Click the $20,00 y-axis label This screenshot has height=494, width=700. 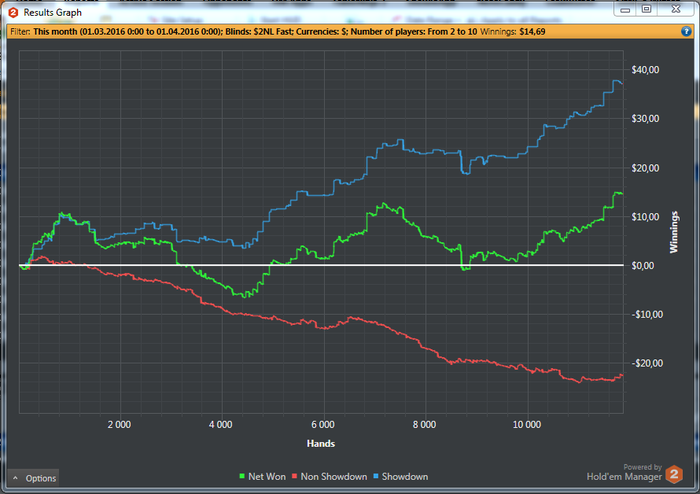click(645, 168)
